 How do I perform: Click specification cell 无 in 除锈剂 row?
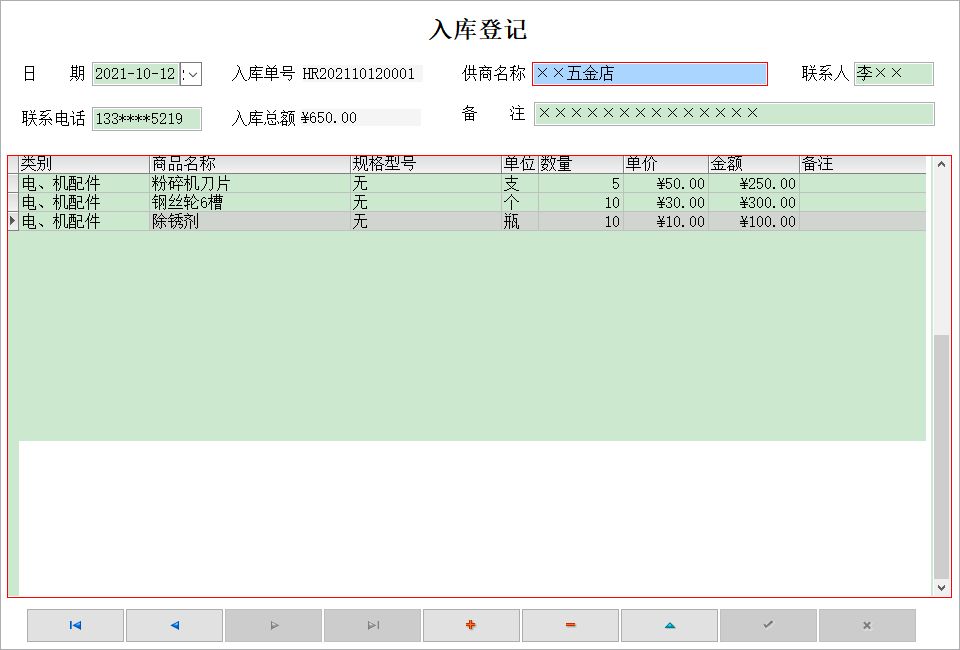(426, 222)
